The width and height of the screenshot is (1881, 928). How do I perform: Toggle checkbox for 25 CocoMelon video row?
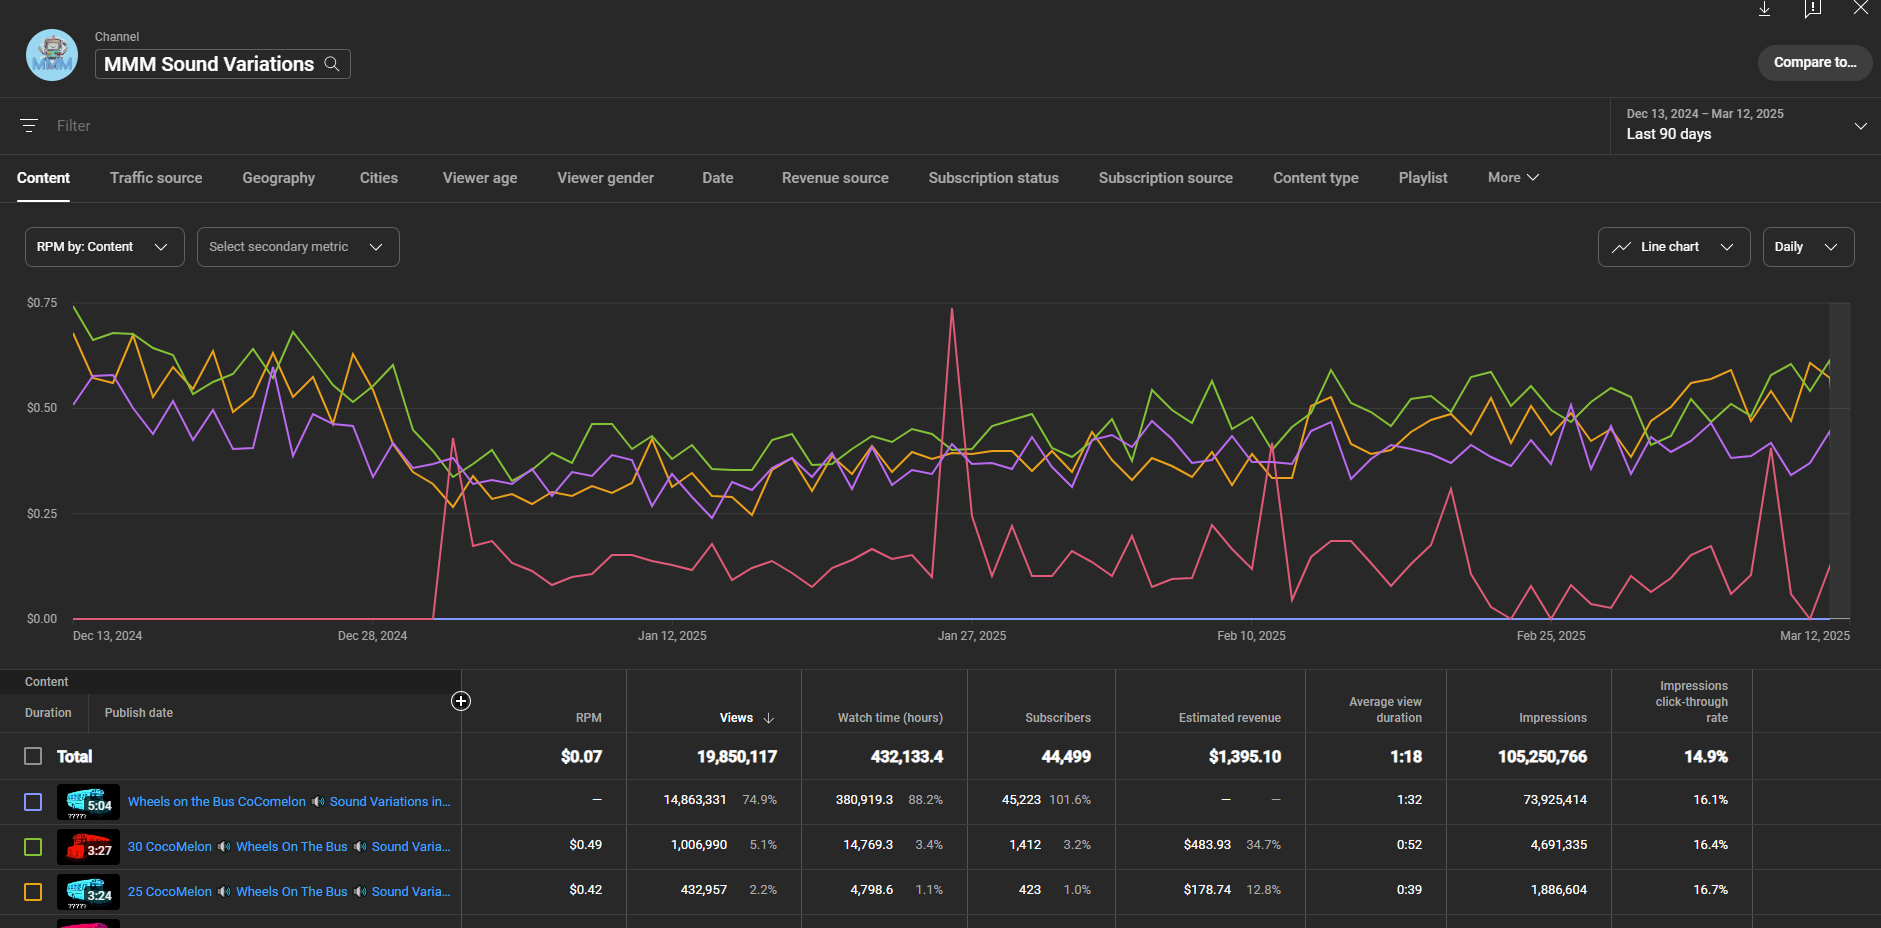tap(33, 892)
